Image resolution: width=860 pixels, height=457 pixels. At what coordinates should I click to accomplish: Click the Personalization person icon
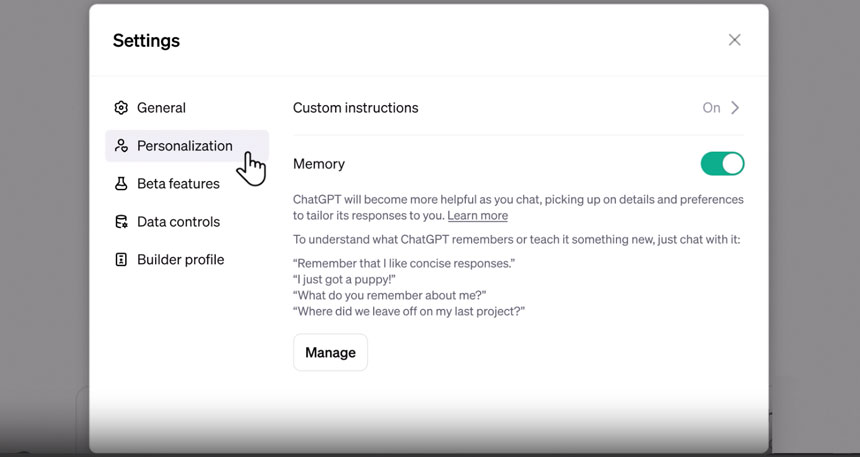click(121, 146)
